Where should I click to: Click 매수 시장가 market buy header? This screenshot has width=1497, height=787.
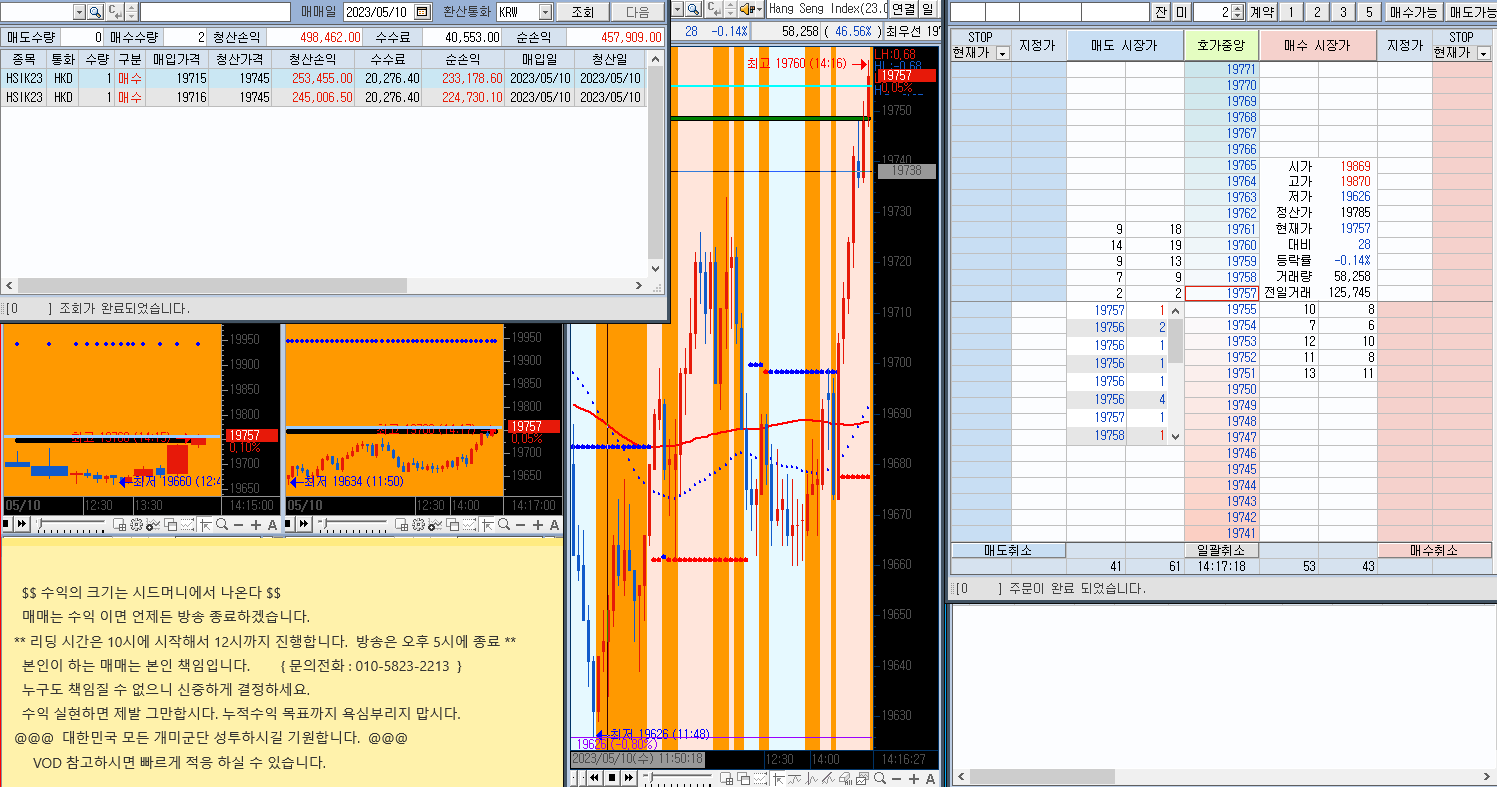point(1318,46)
